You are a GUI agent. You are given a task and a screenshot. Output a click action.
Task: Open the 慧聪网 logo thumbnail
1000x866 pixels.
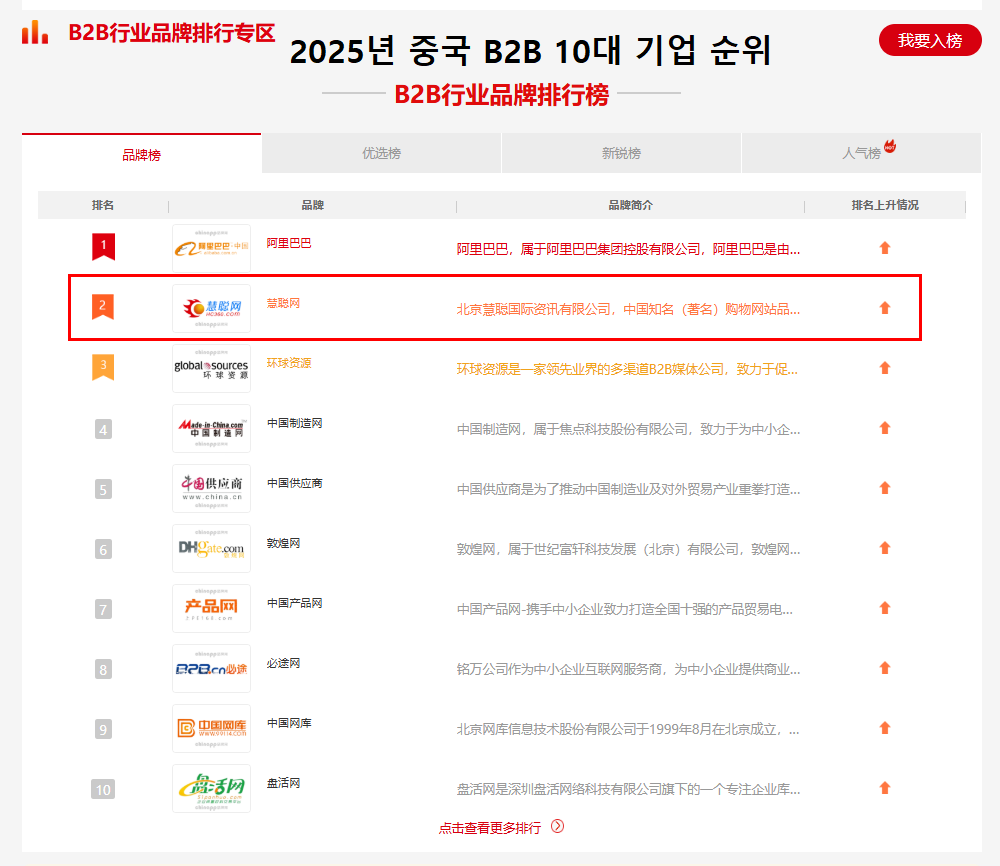[211, 308]
